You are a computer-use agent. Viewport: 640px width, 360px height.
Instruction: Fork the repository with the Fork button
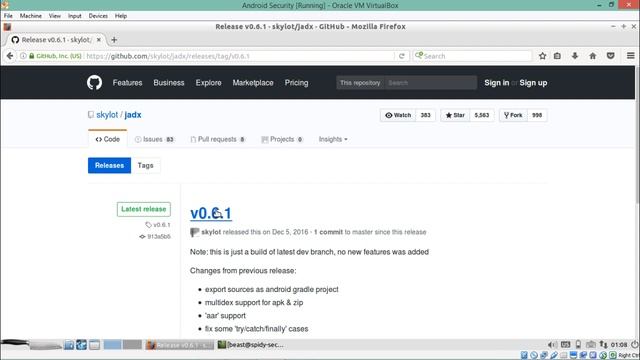pyautogui.click(x=513, y=115)
